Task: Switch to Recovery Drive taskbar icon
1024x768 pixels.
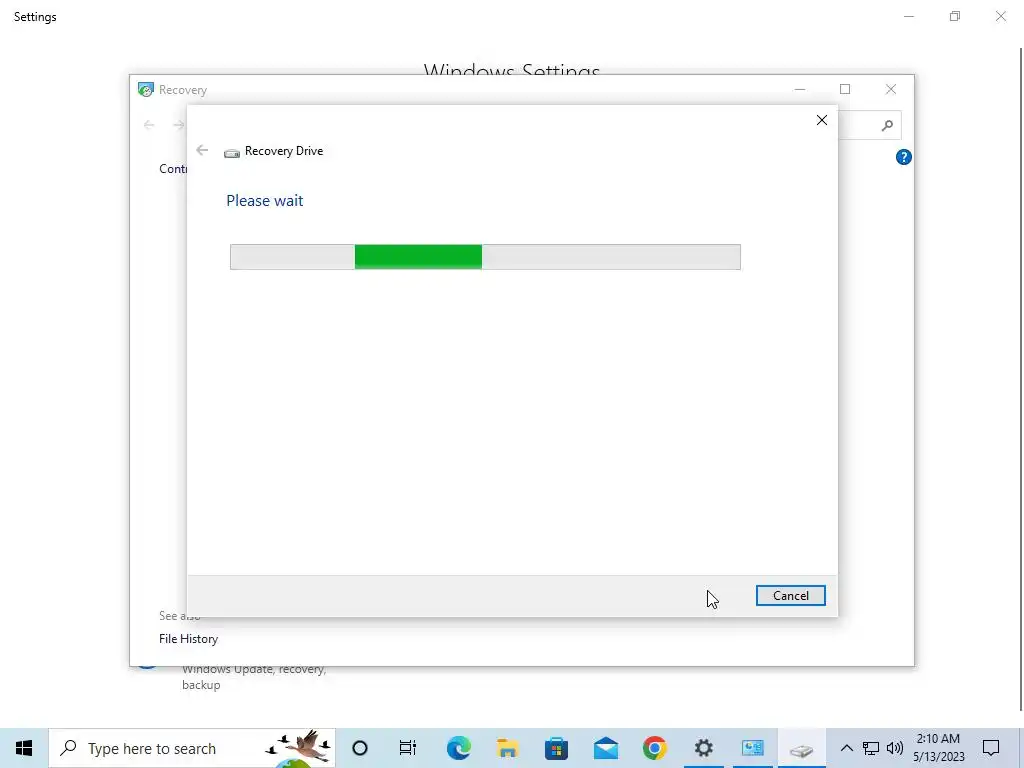Action: click(801, 750)
